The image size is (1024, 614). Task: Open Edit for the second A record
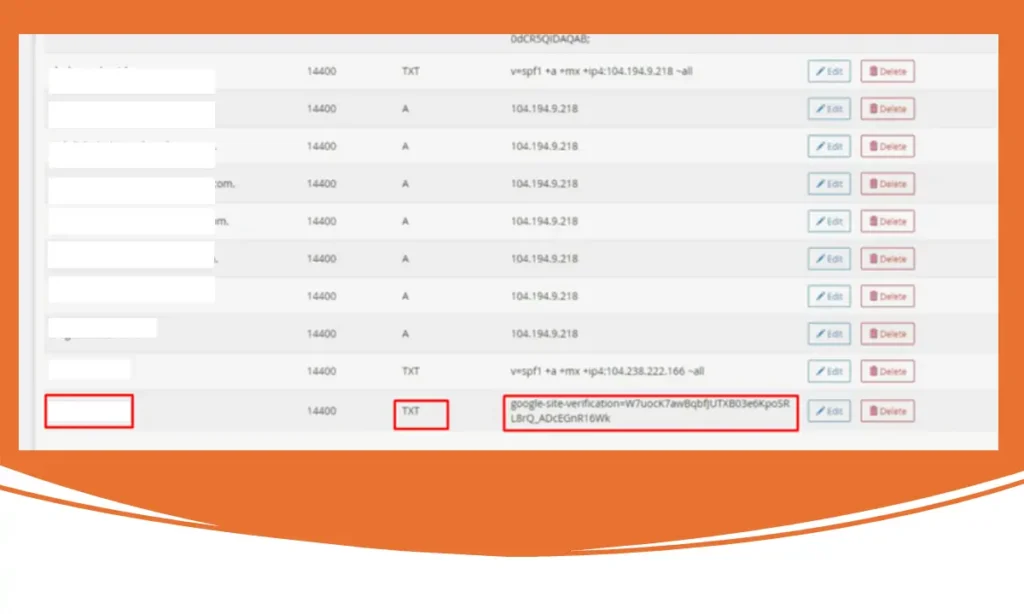click(829, 146)
